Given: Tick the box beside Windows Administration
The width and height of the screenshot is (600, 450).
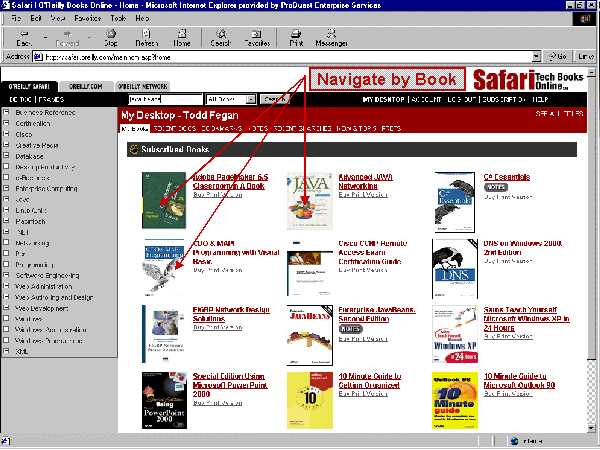Looking at the screenshot, I should click(x=6, y=329).
